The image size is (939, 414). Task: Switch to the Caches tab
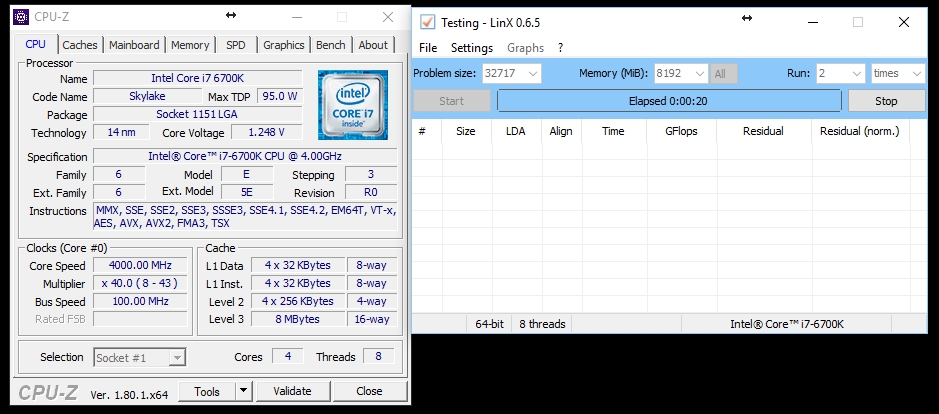80,45
